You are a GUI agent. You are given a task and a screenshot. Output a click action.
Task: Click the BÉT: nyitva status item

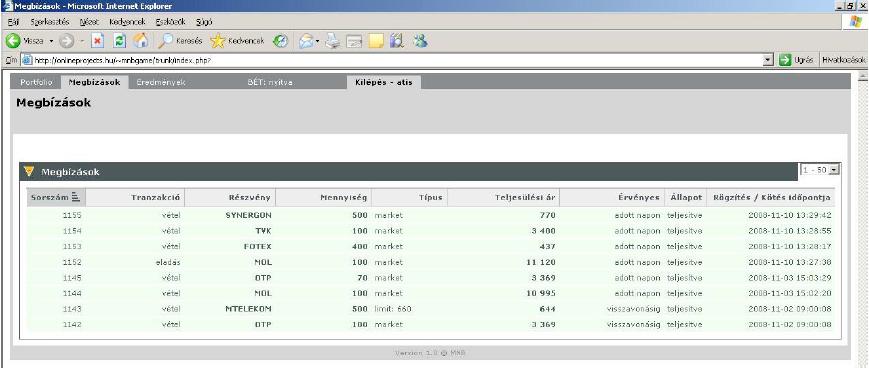coord(270,82)
